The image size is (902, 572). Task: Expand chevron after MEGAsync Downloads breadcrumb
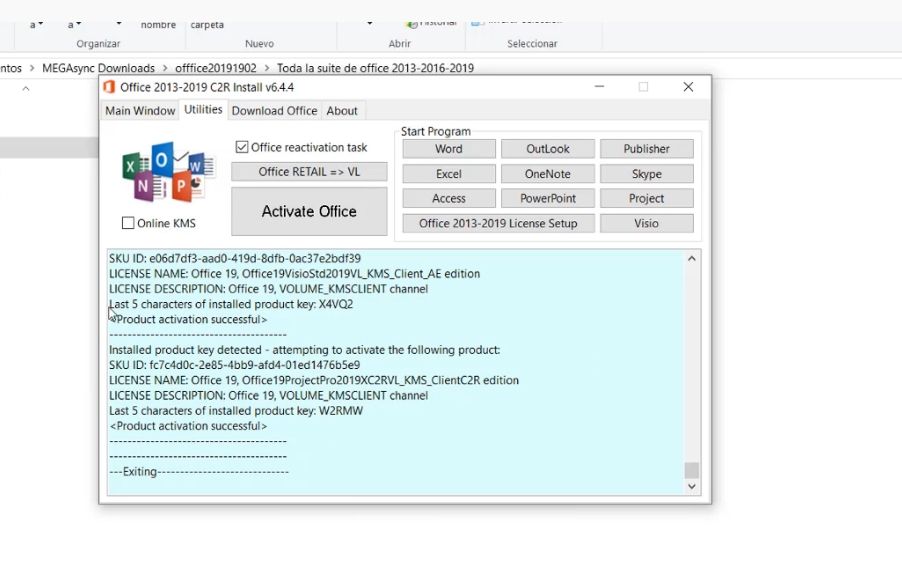click(x=165, y=68)
